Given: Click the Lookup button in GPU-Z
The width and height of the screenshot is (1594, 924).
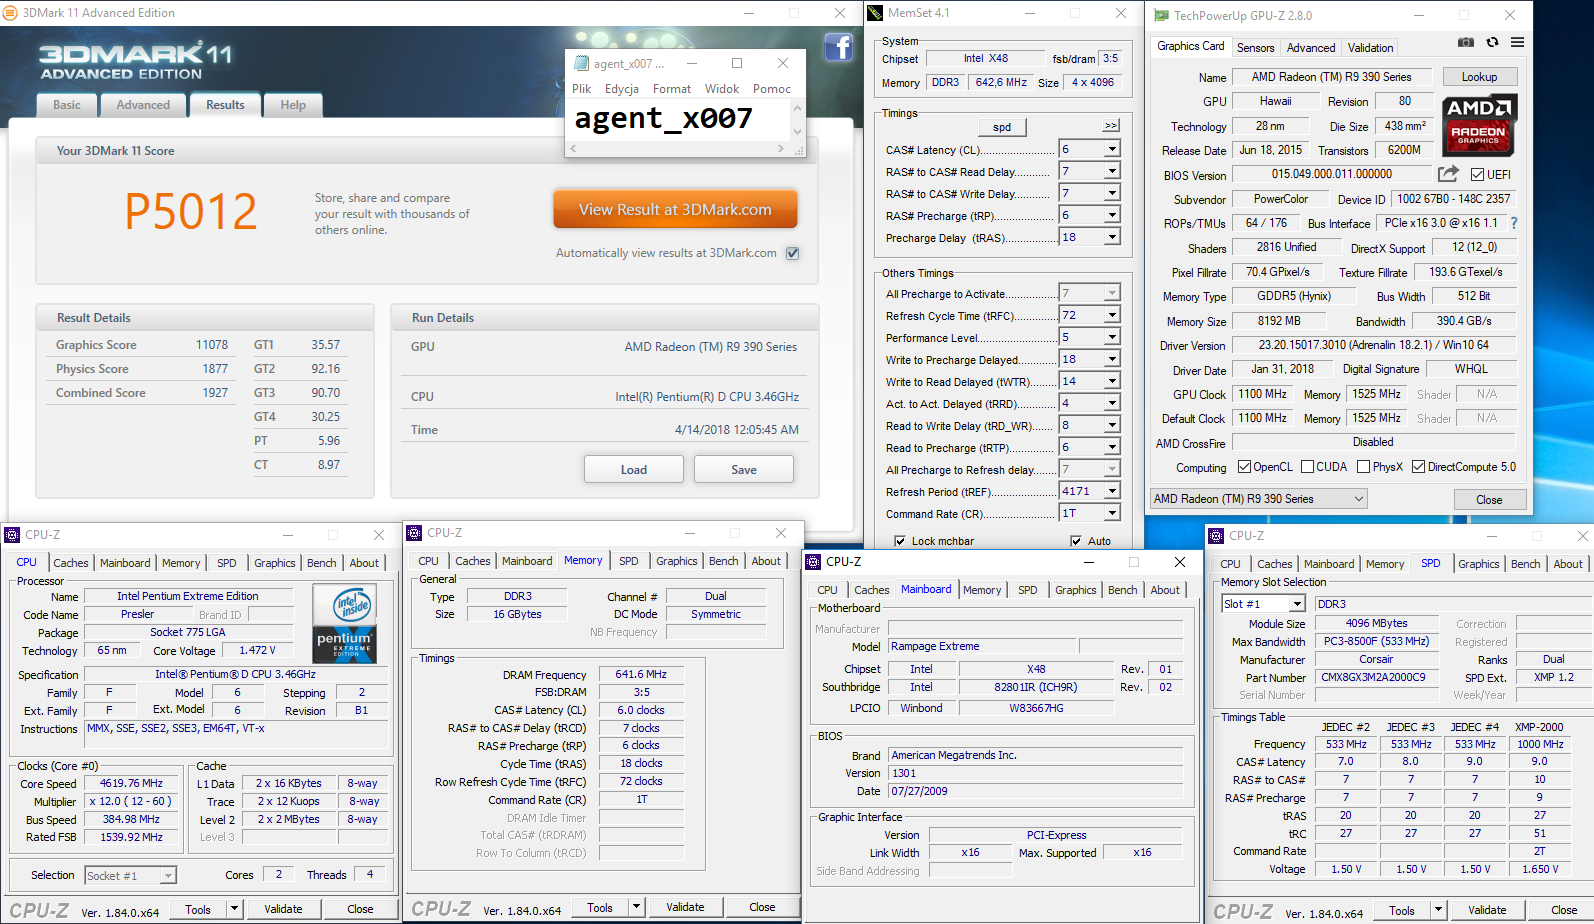Looking at the screenshot, I should [1479, 77].
